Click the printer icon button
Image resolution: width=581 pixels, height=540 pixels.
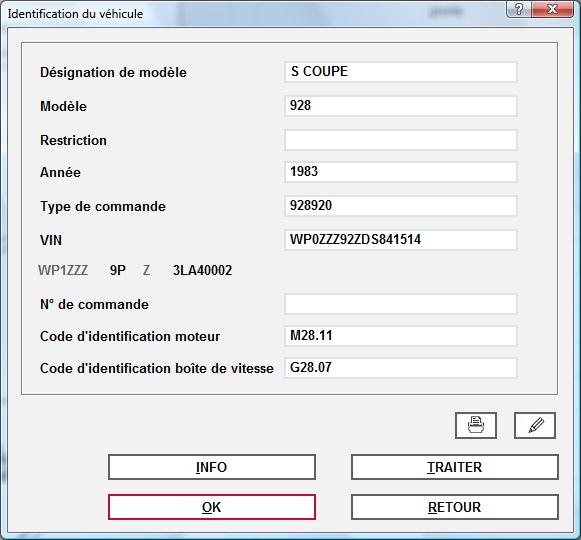(476, 425)
